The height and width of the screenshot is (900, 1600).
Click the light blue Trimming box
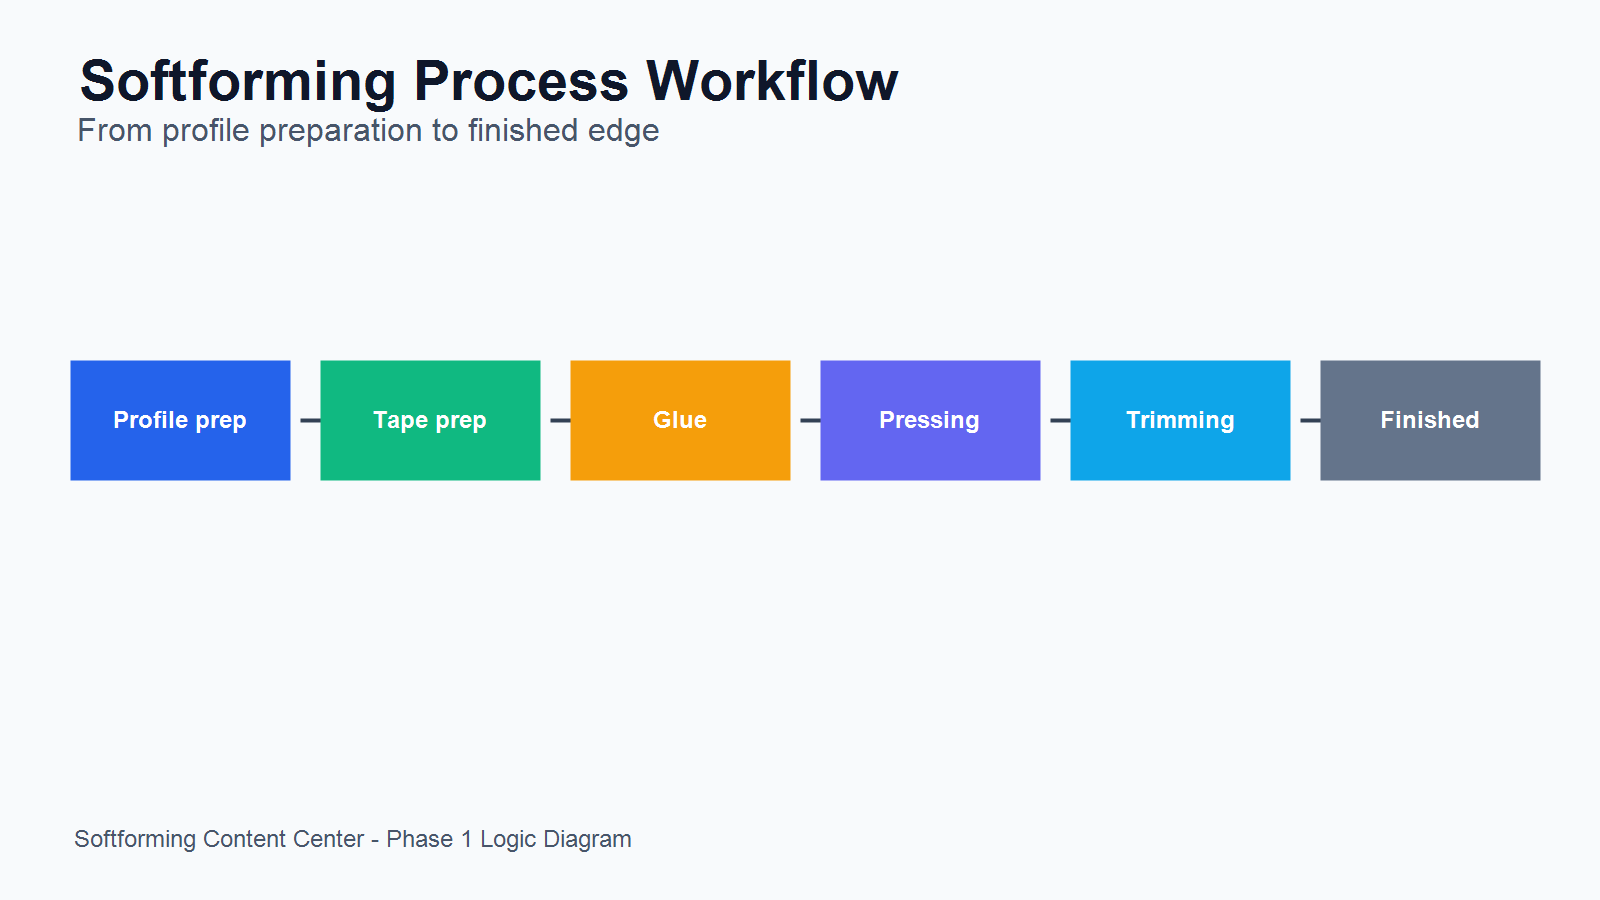click(1180, 420)
